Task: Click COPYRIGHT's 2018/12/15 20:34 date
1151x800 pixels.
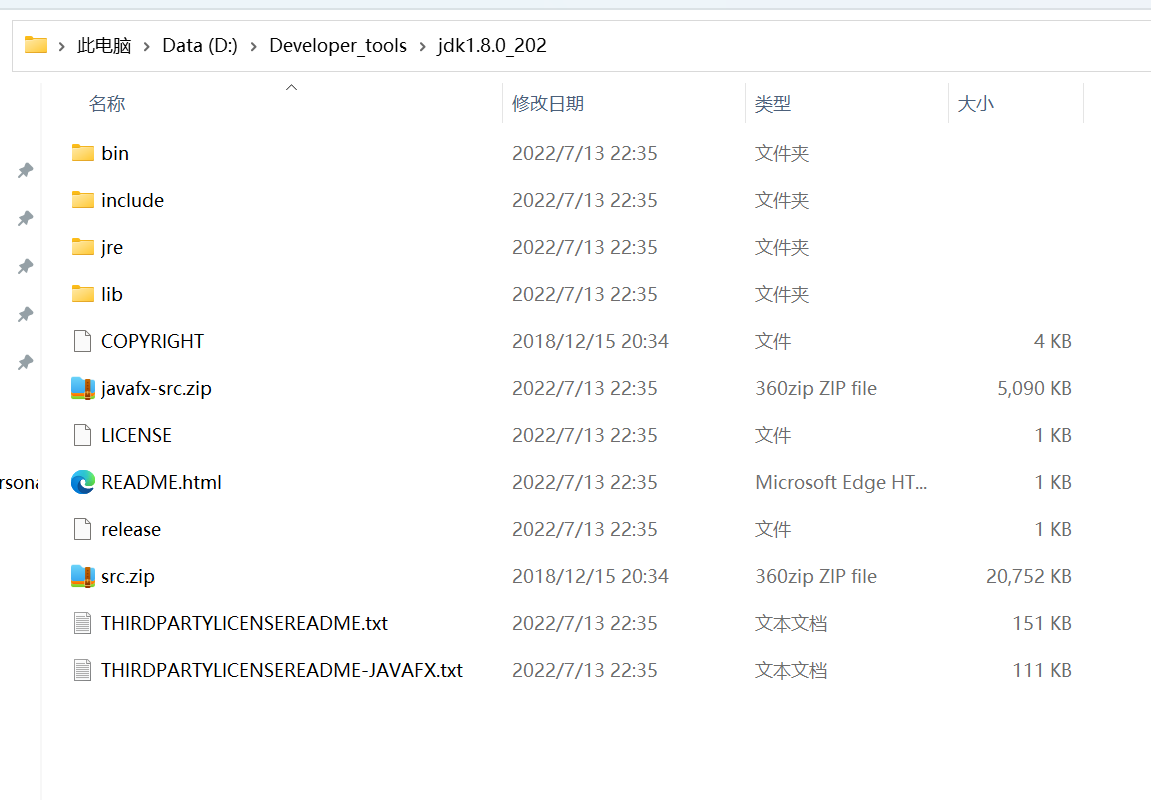Action: (590, 341)
